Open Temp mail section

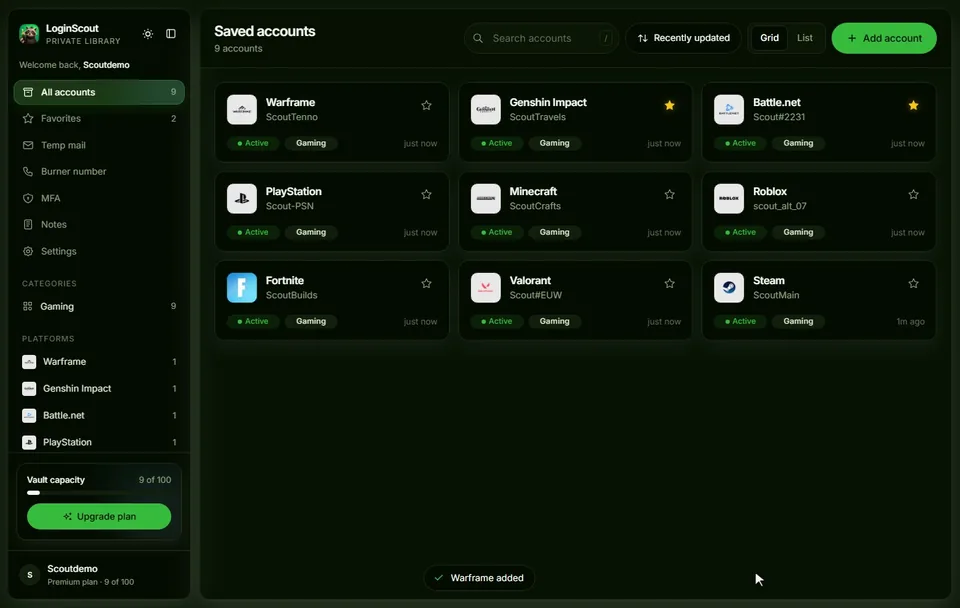pyautogui.click(x=99, y=145)
